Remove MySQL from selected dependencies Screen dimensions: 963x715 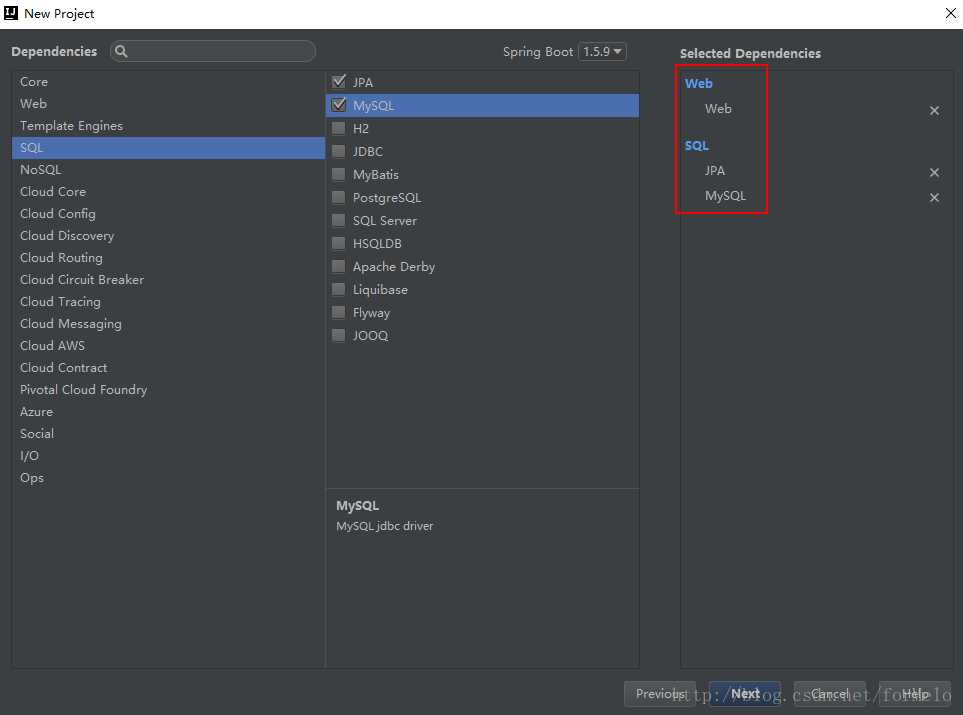[x=934, y=198]
